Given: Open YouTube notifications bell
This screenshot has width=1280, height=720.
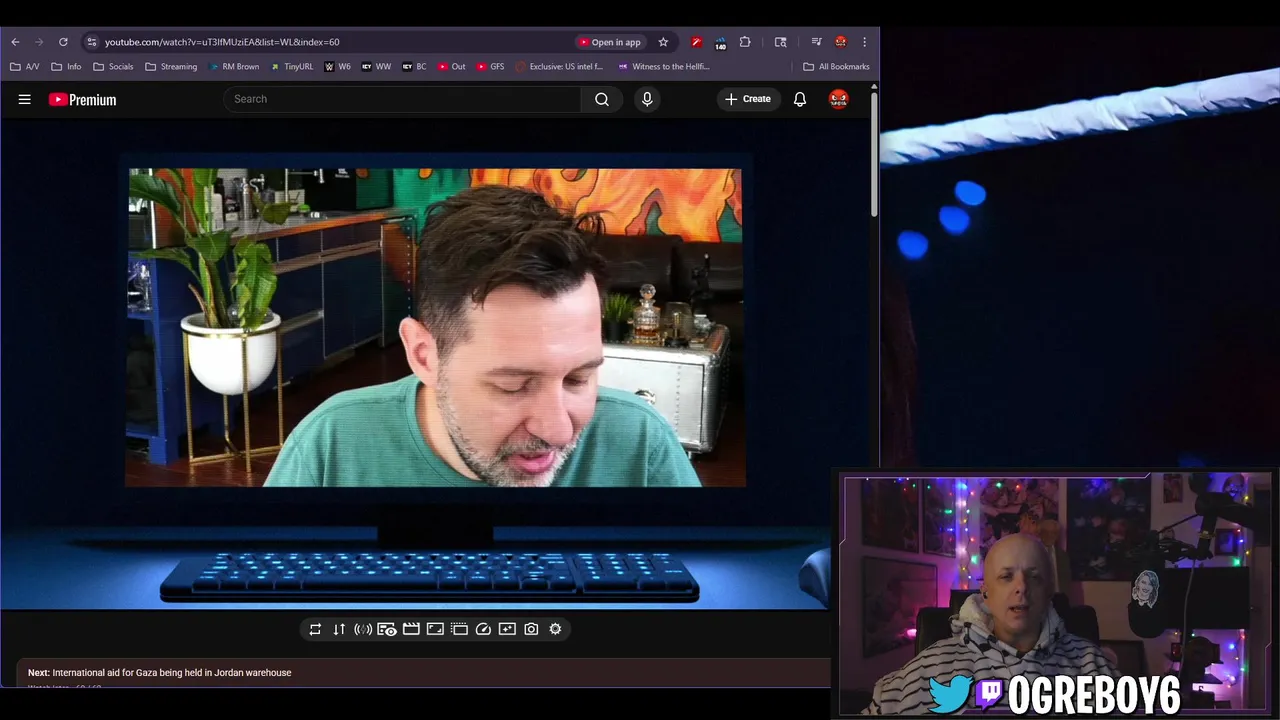Looking at the screenshot, I should click(800, 99).
